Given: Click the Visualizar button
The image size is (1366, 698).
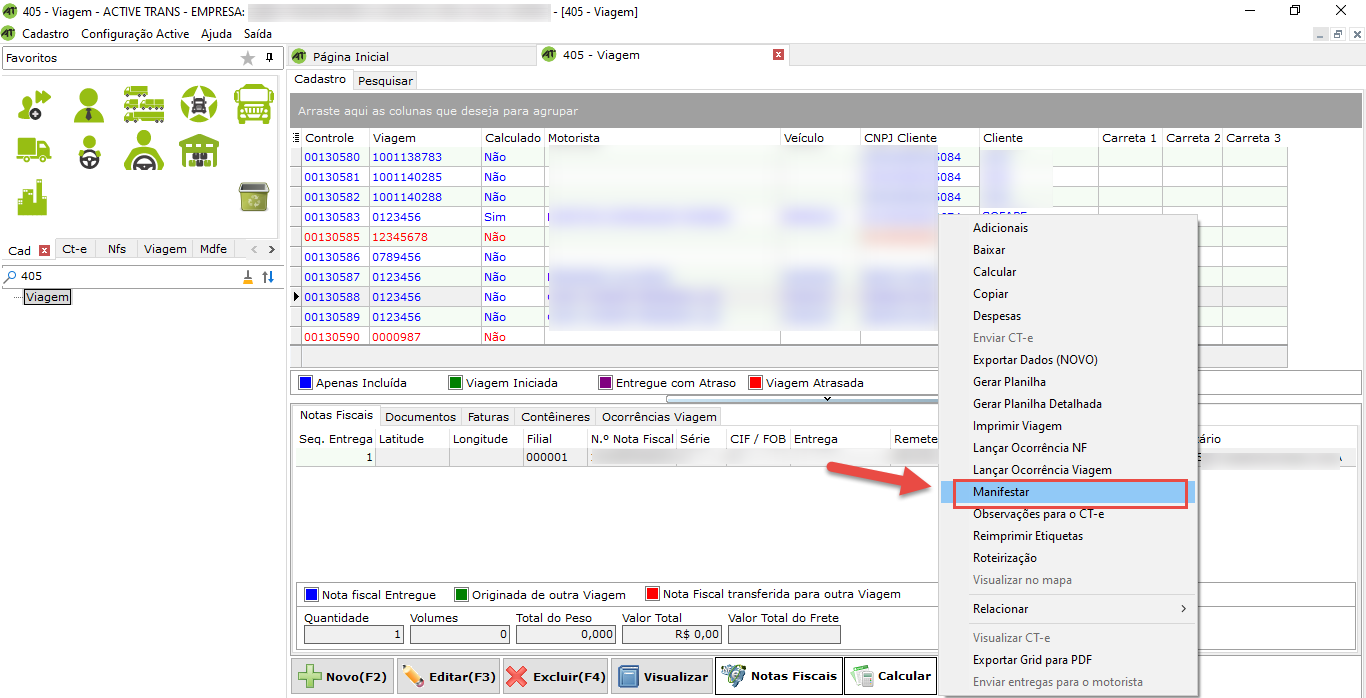Looking at the screenshot, I should 662,677.
